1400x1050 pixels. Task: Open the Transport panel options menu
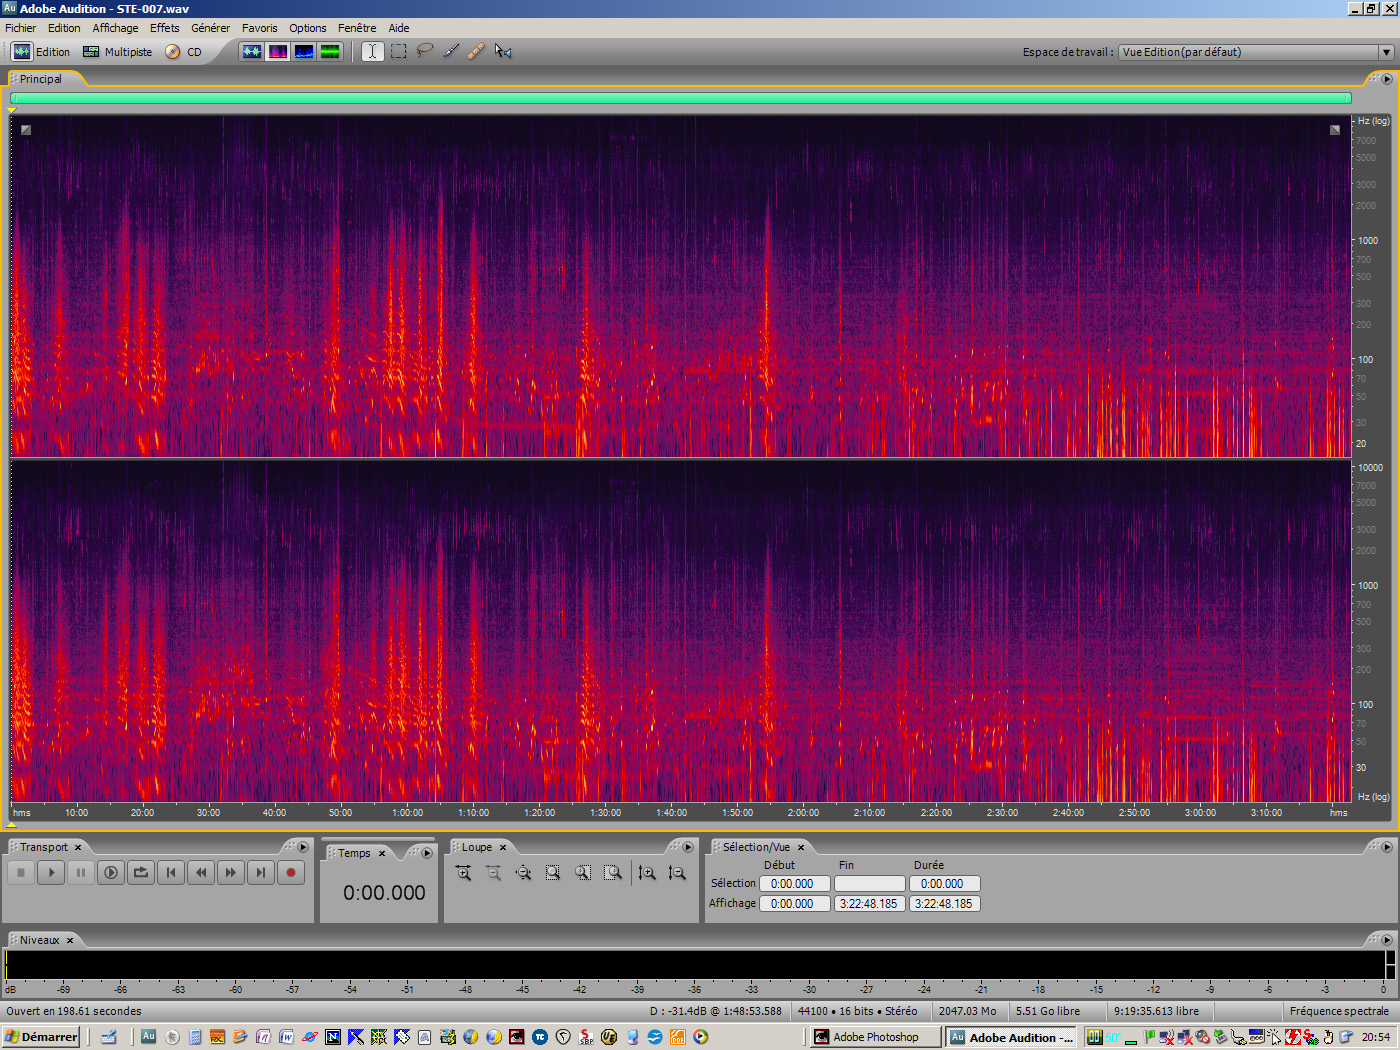click(303, 847)
